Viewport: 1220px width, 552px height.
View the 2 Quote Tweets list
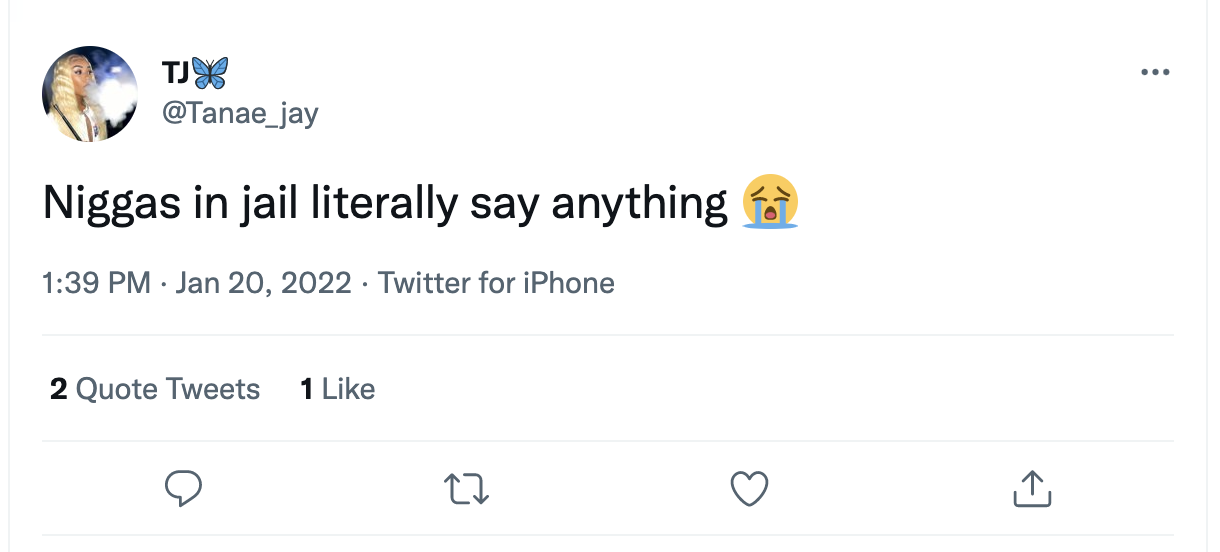click(155, 388)
